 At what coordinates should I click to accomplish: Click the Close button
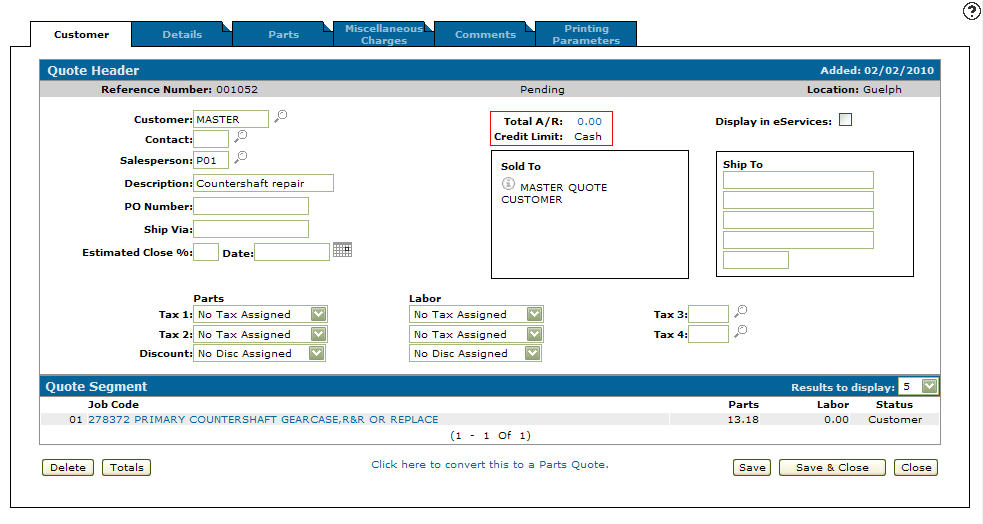(916, 468)
